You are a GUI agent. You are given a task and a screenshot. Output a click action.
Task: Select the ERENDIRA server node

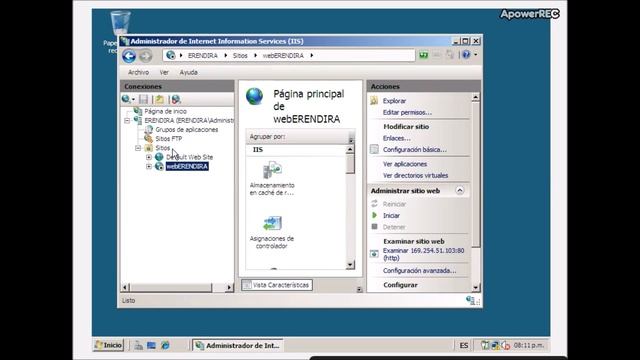[189, 120]
